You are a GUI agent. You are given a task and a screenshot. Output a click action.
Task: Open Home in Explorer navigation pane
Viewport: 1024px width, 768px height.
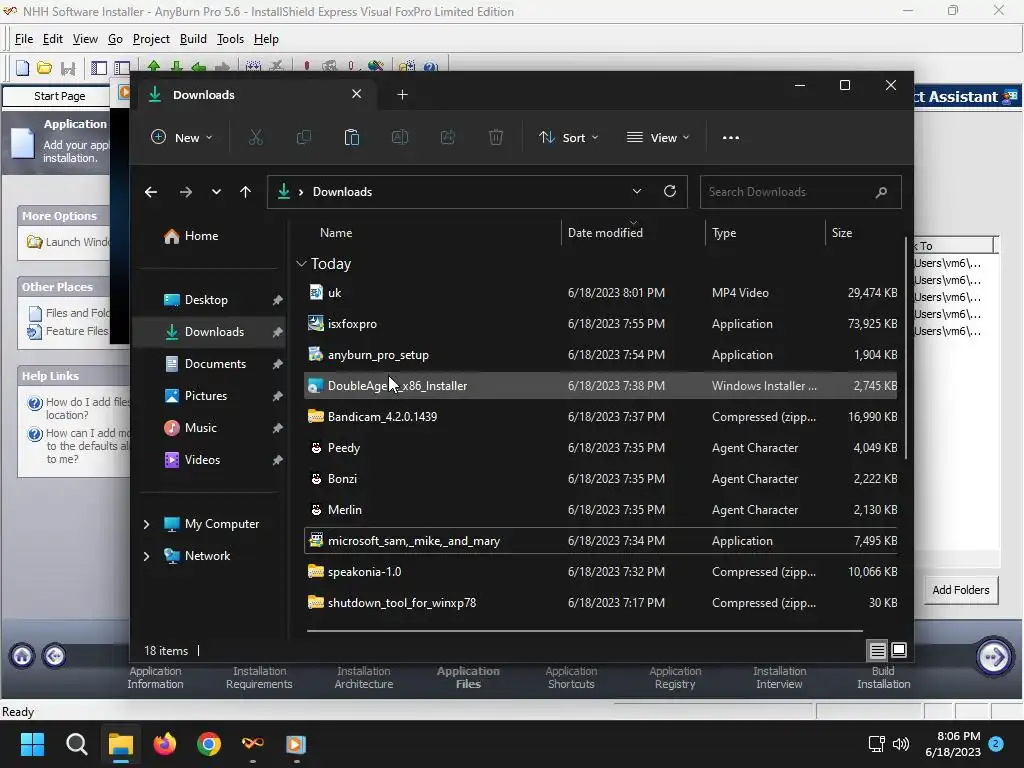coord(201,236)
